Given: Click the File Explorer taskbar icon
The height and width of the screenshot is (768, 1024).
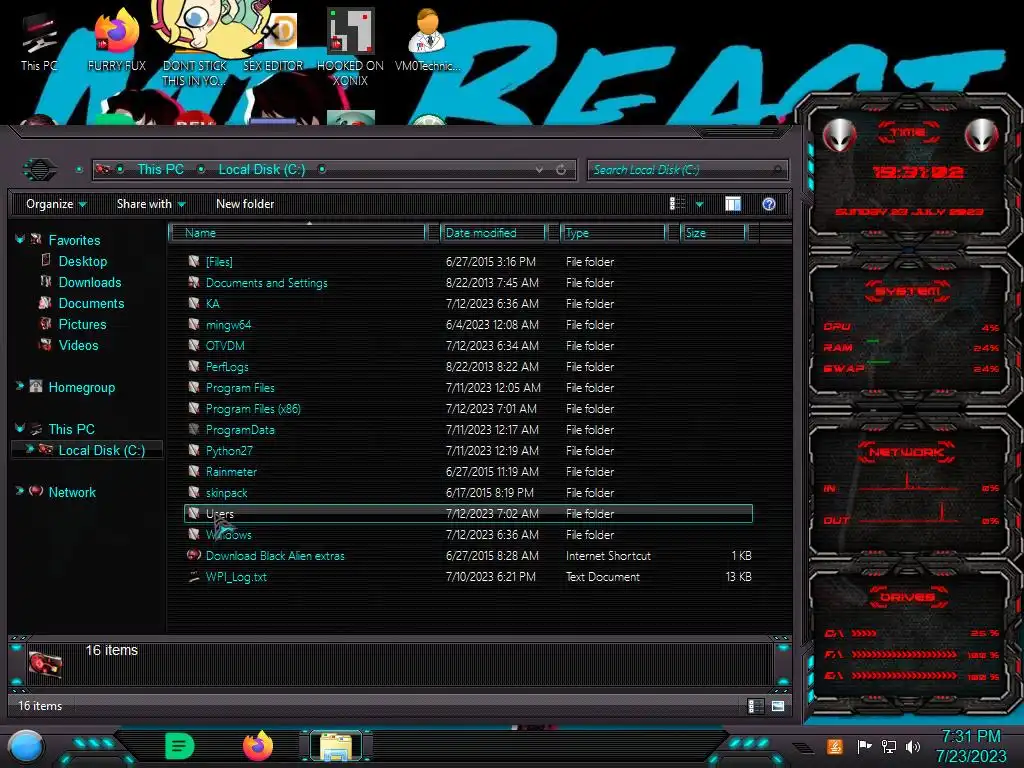Looking at the screenshot, I should click(336, 746).
